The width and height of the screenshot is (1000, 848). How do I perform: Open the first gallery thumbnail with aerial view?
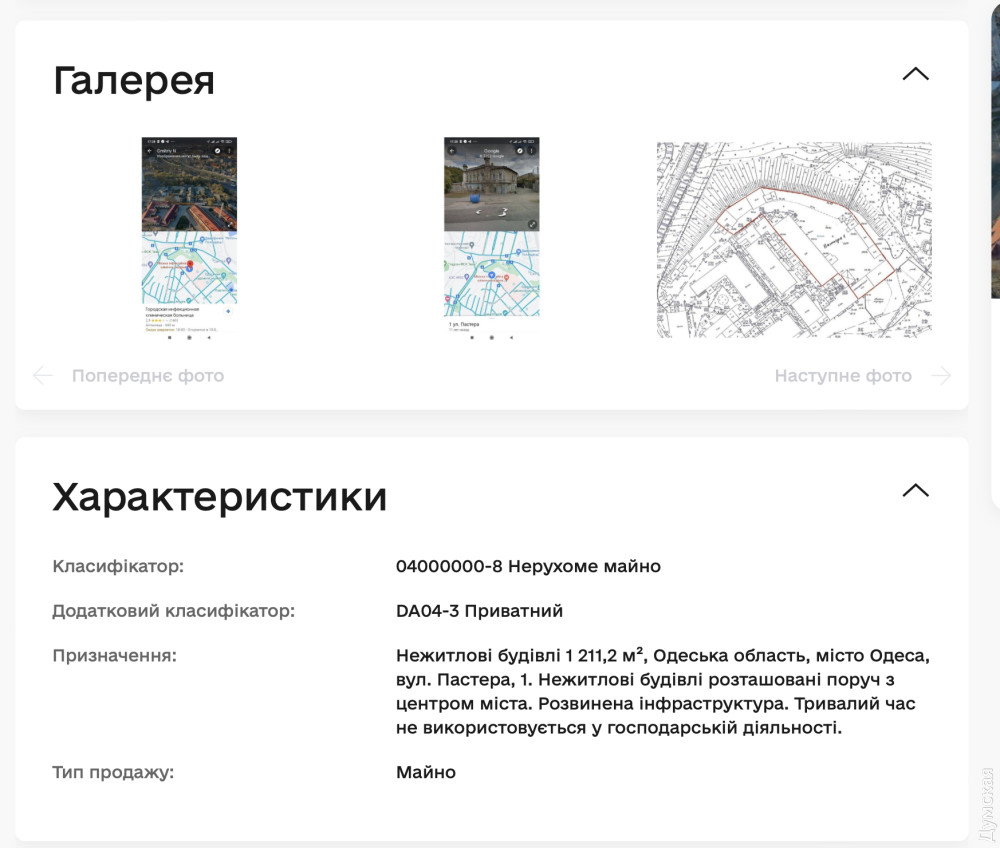(x=189, y=238)
